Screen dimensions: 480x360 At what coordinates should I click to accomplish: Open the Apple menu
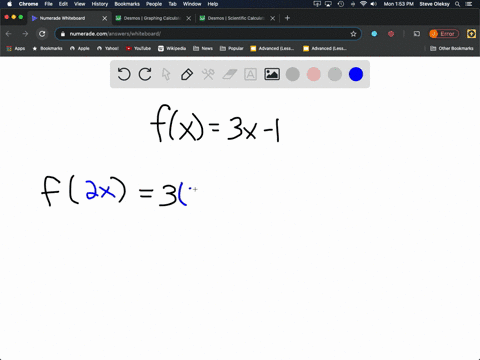click(x=9, y=4)
